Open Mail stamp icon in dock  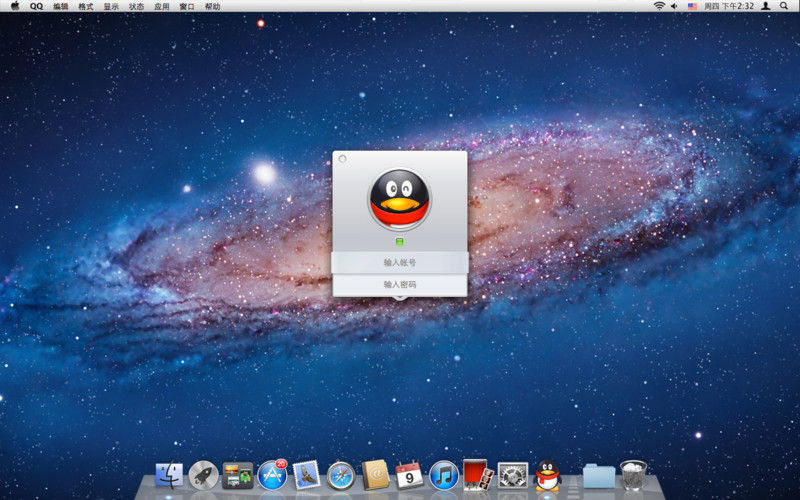pyautogui.click(x=307, y=475)
